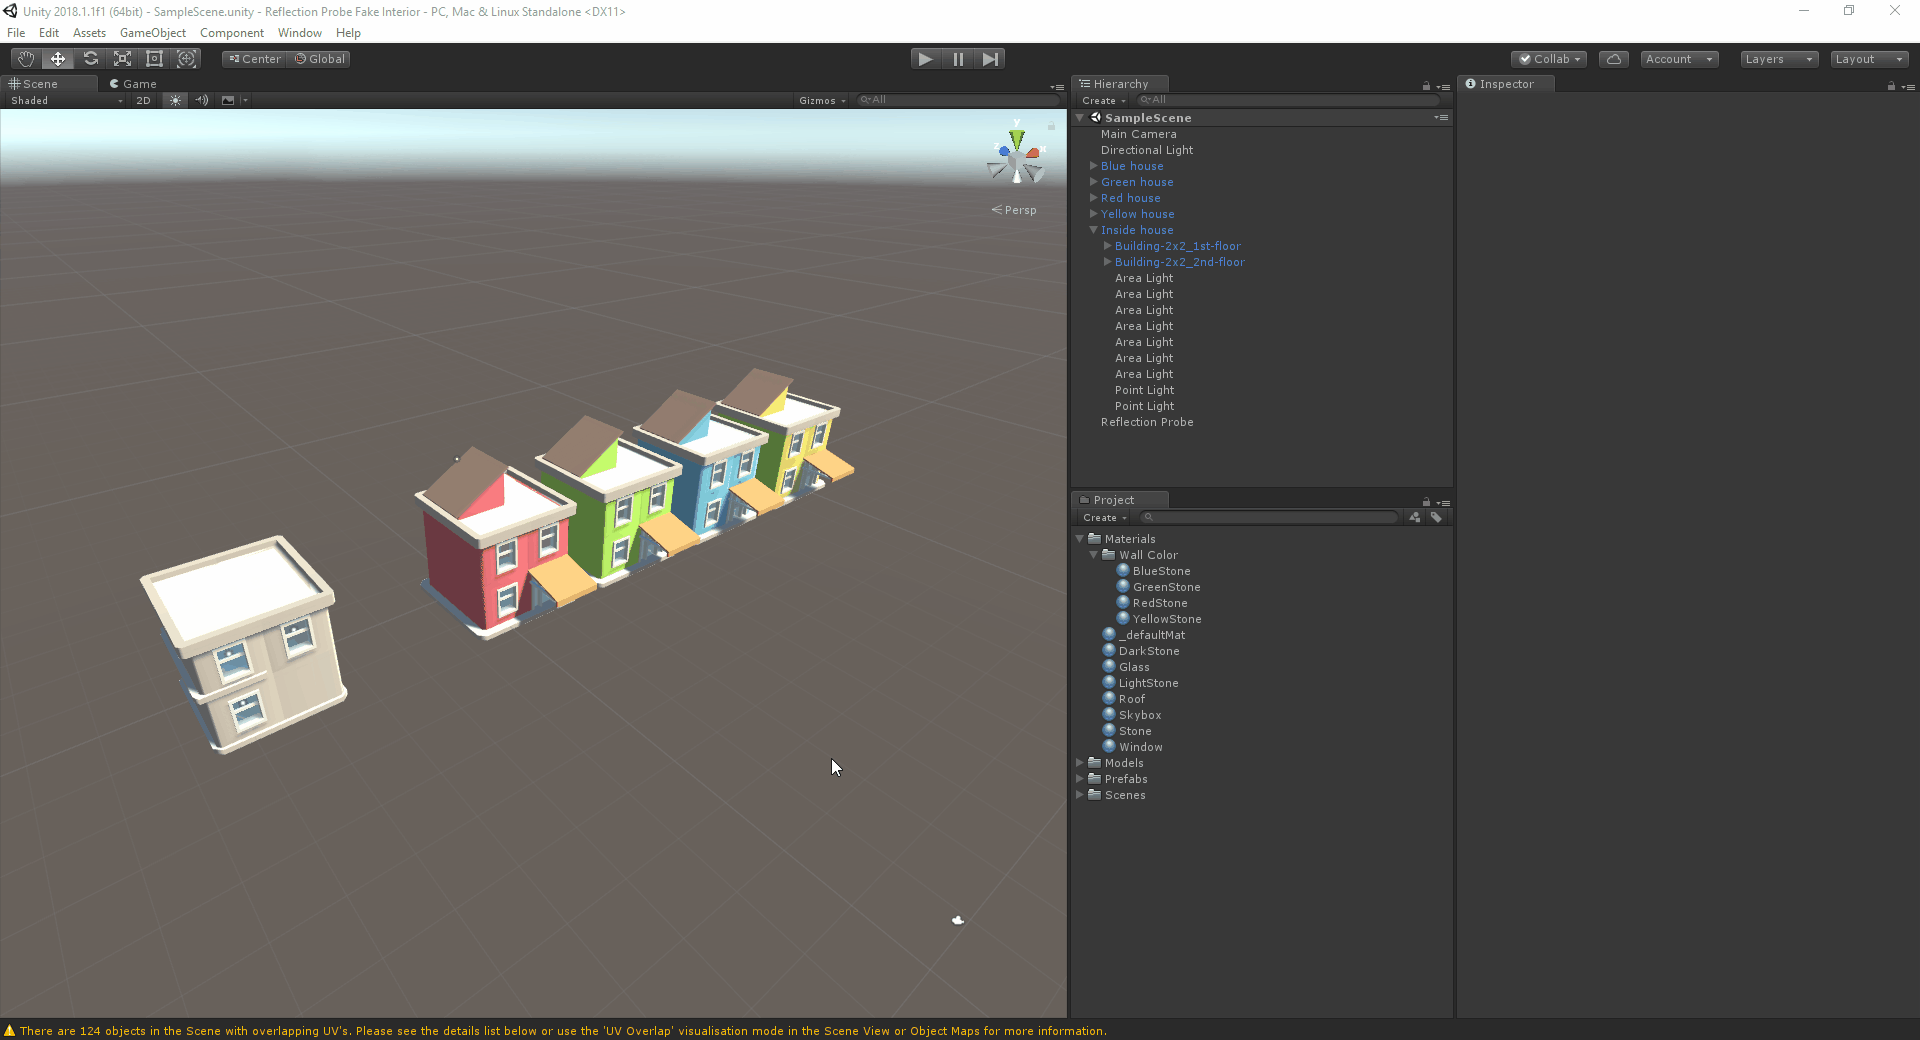Open the Edit menu
Screen dimensions: 1920x1040
tap(49, 33)
